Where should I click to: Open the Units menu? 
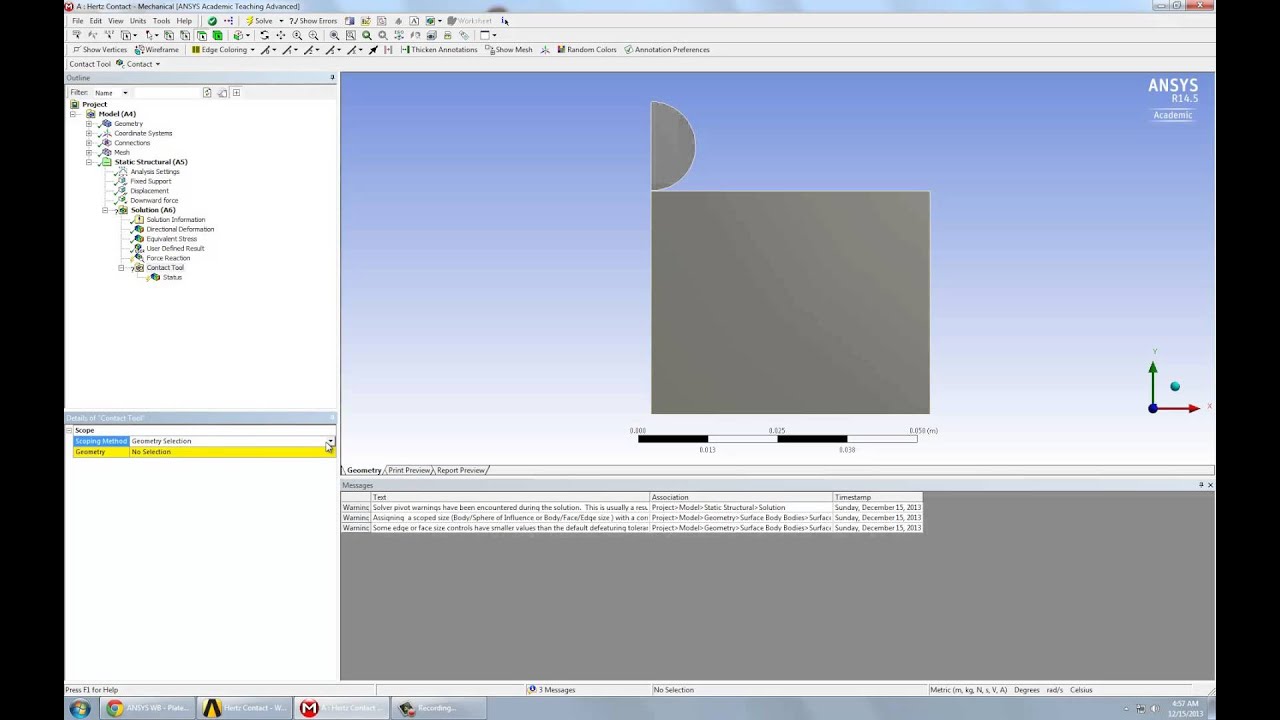click(x=138, y=21)
